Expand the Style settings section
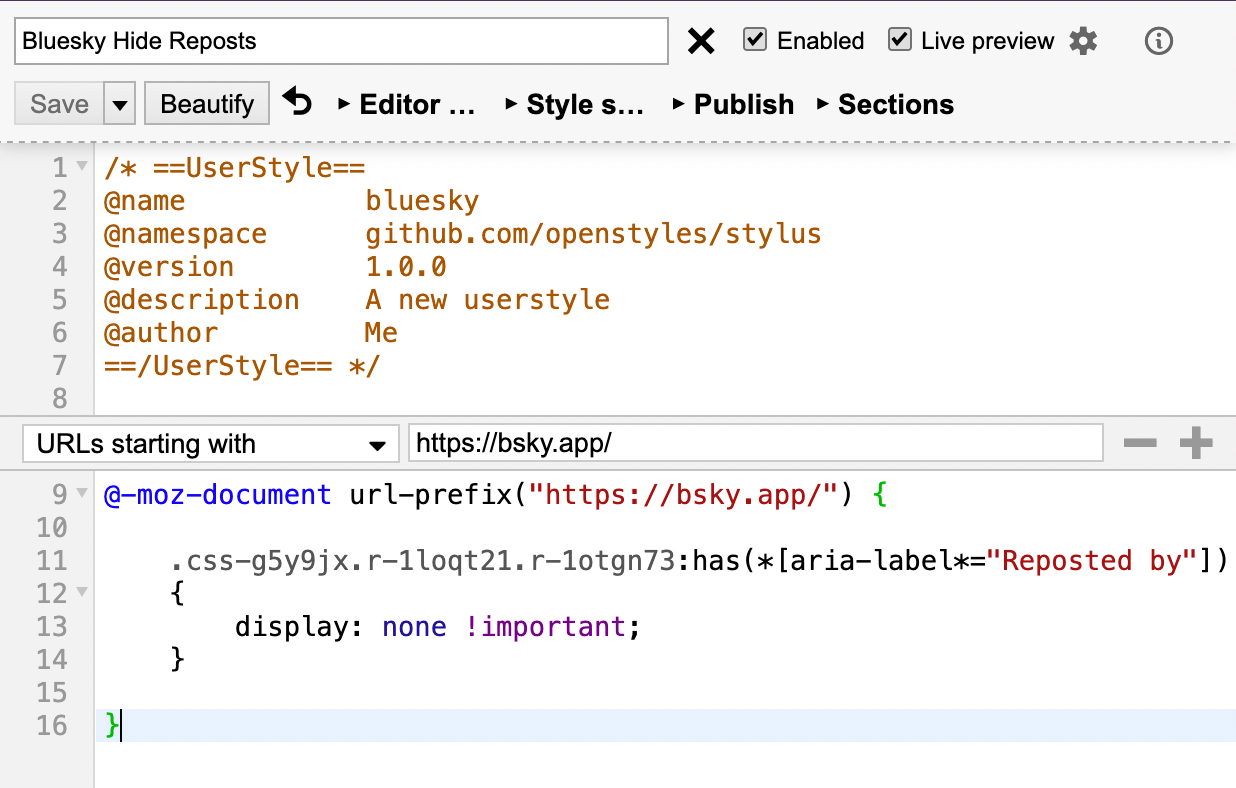Viewport: 1236px width, 788px height. [x=575, y=104]
